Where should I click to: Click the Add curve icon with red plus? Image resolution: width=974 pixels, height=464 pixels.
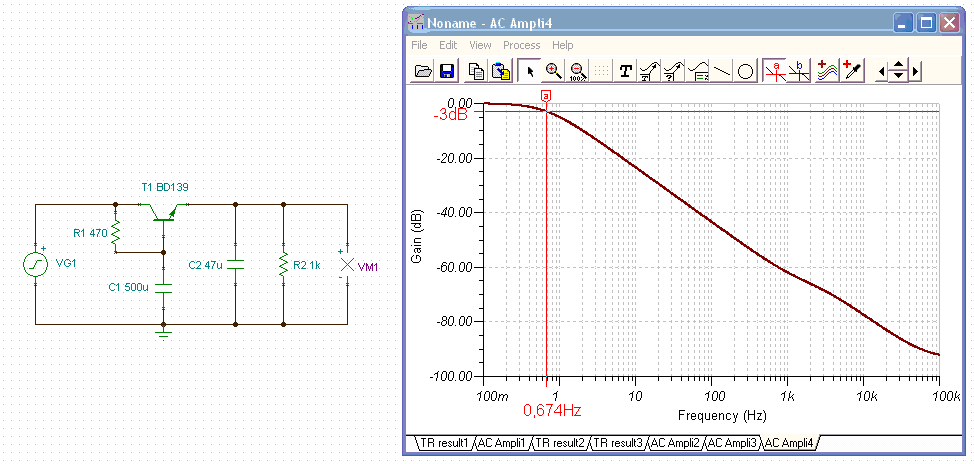(828, 71)
